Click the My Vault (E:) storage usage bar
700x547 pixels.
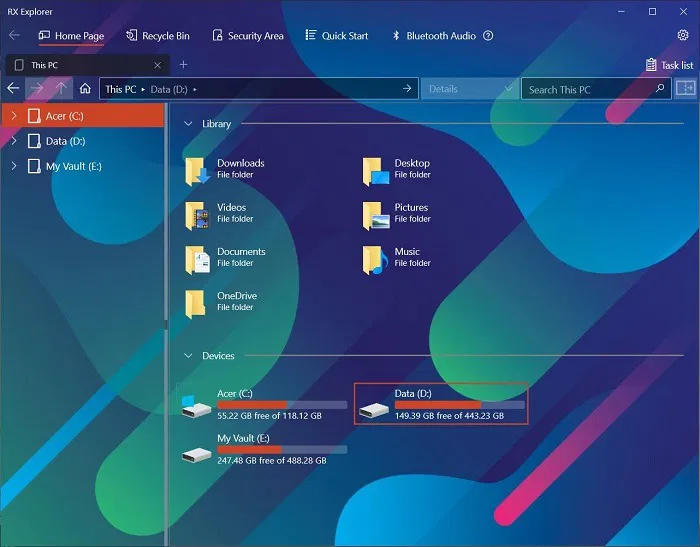[282, 449]
